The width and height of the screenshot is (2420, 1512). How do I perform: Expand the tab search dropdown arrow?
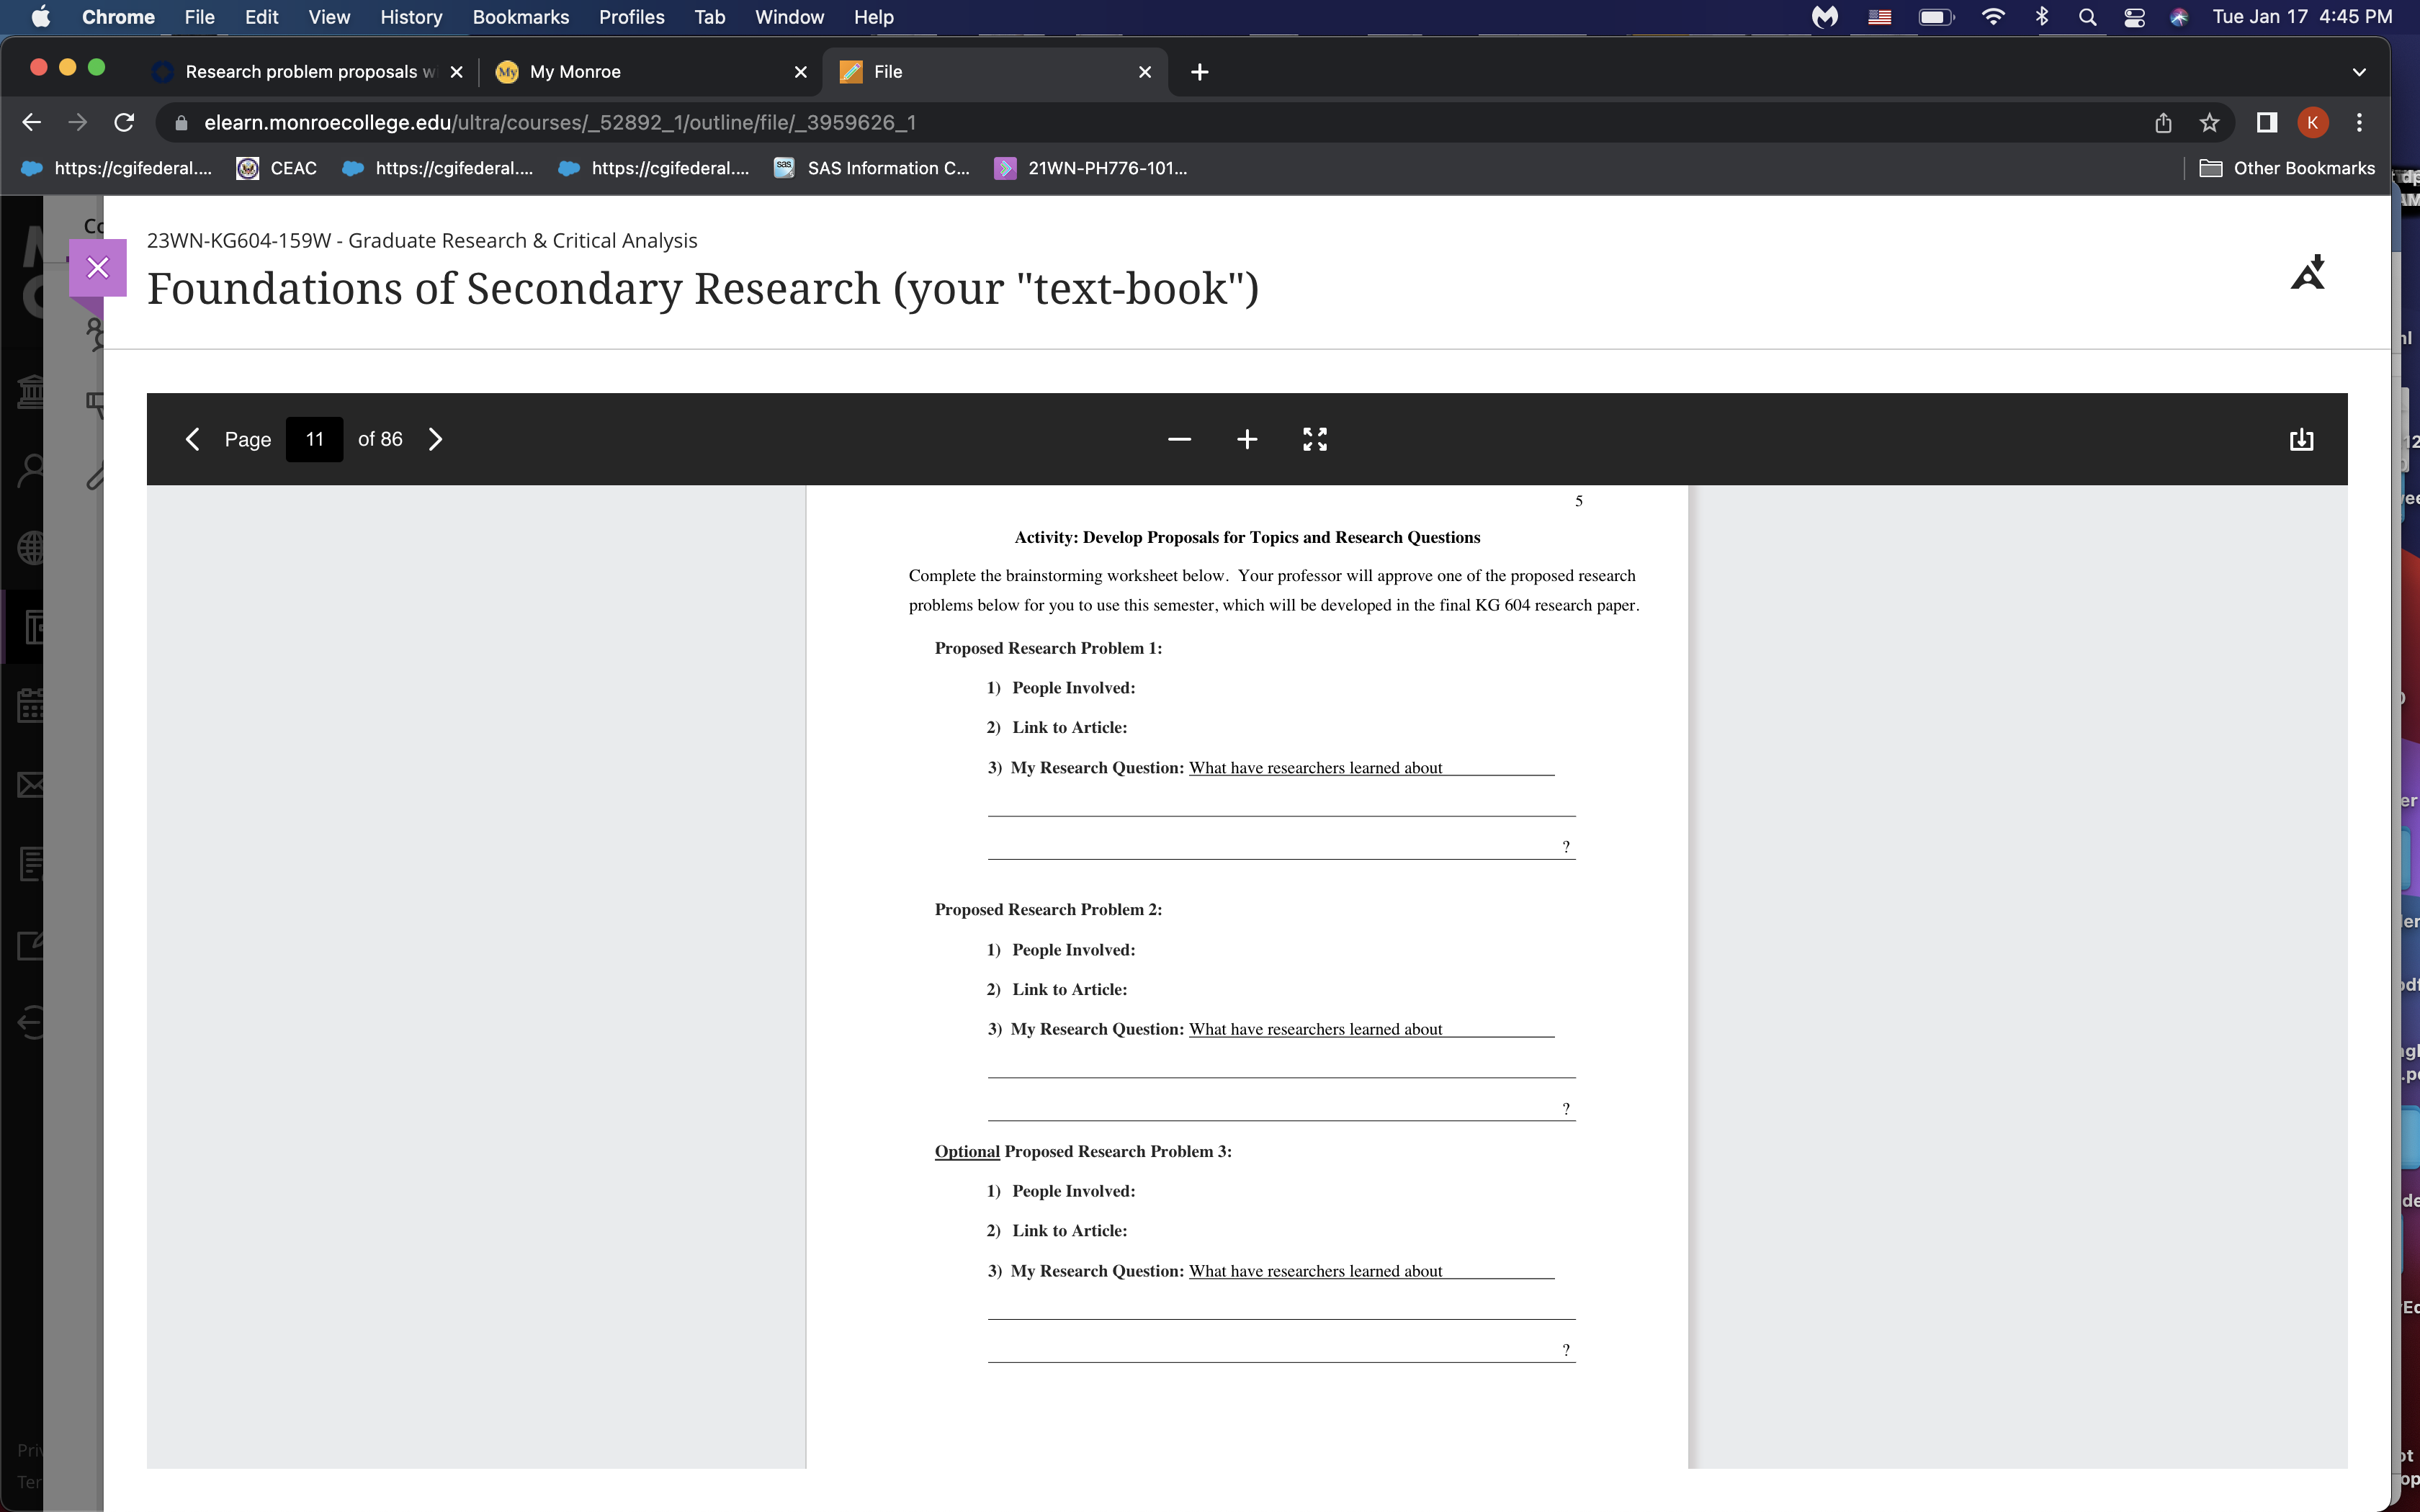(2359, 72)
